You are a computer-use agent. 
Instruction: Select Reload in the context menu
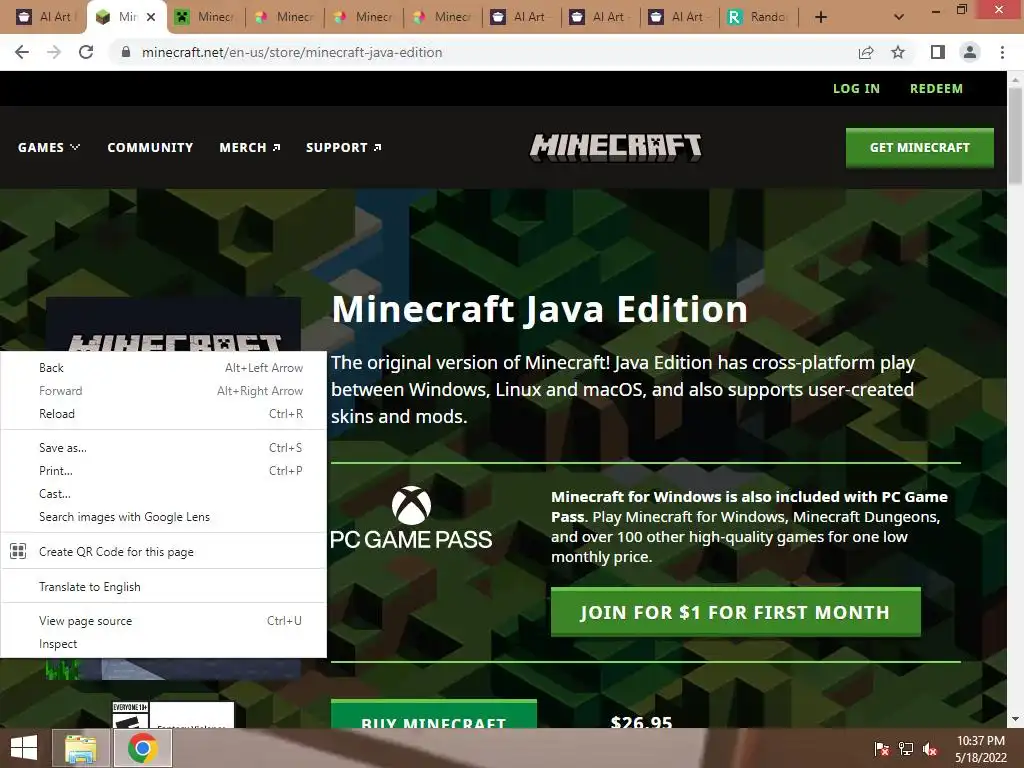tap(163, 413)
